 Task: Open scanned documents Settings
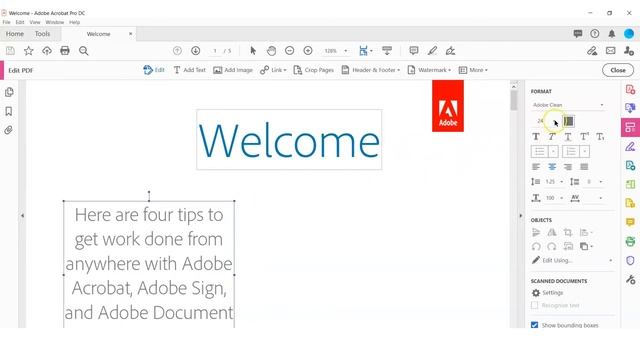pyautogui.click(x=547, y=293)
